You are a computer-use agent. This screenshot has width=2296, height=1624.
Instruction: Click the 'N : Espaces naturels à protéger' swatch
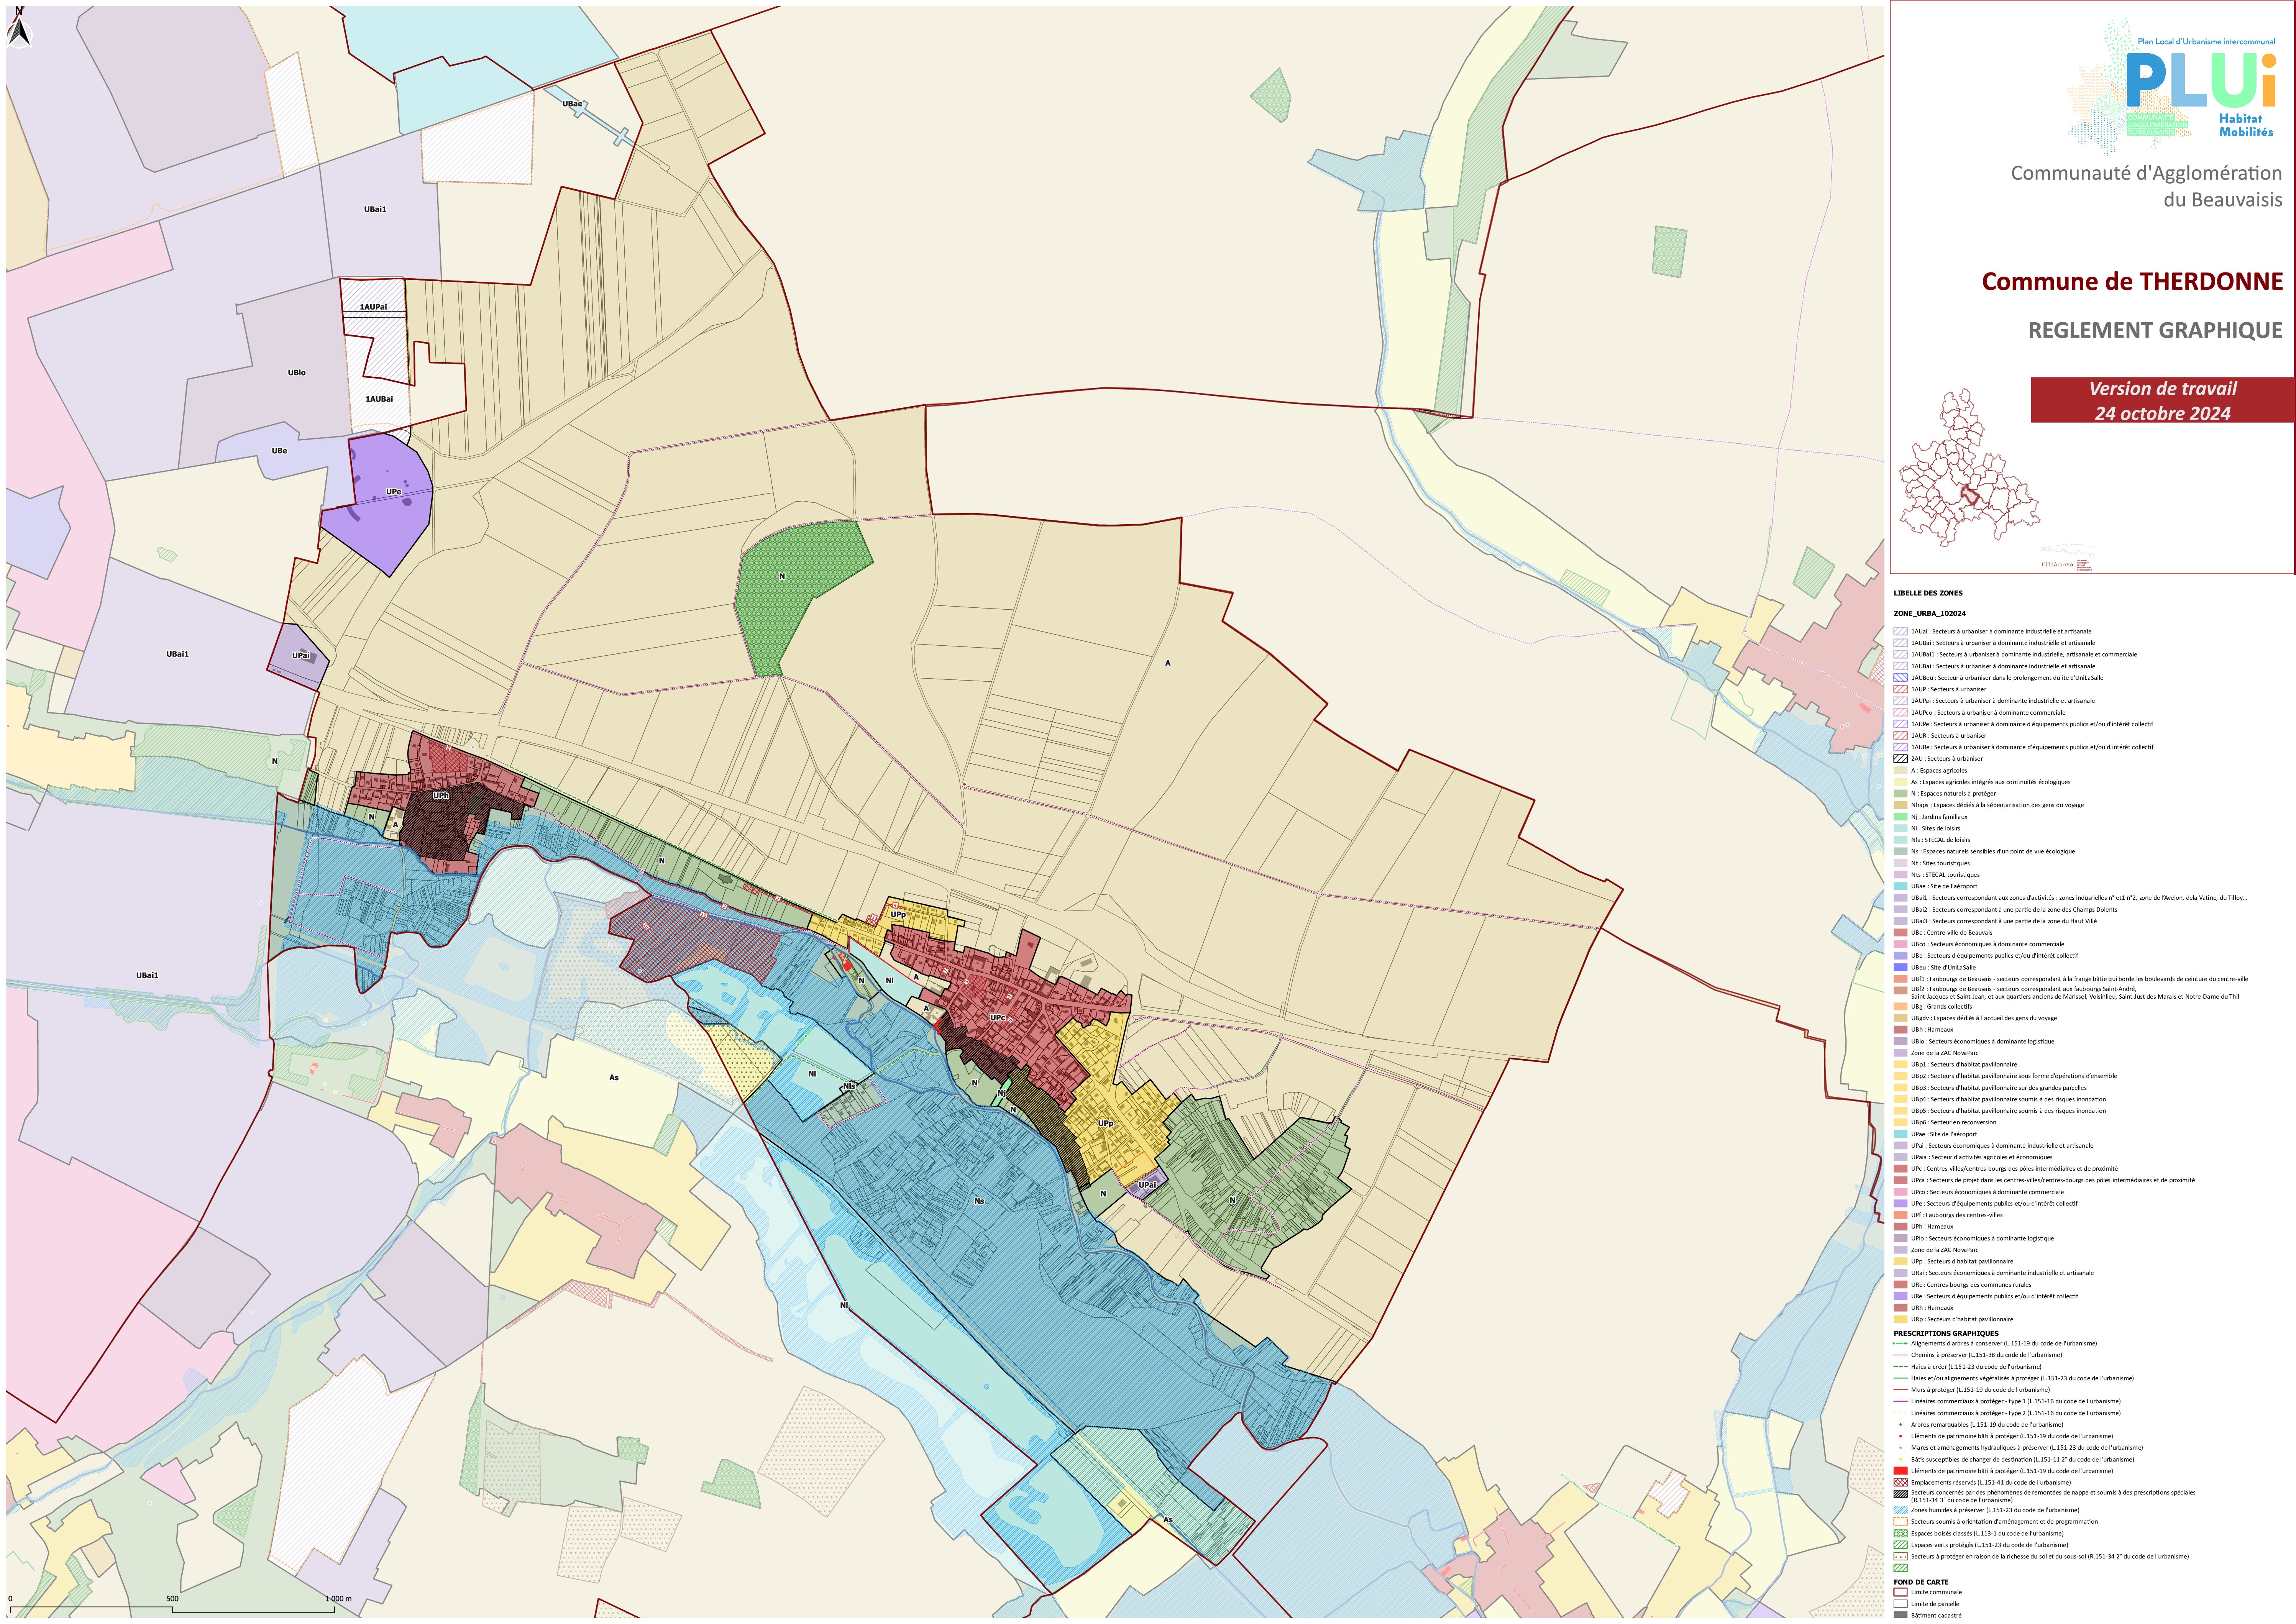click(x=1900, y=794)
